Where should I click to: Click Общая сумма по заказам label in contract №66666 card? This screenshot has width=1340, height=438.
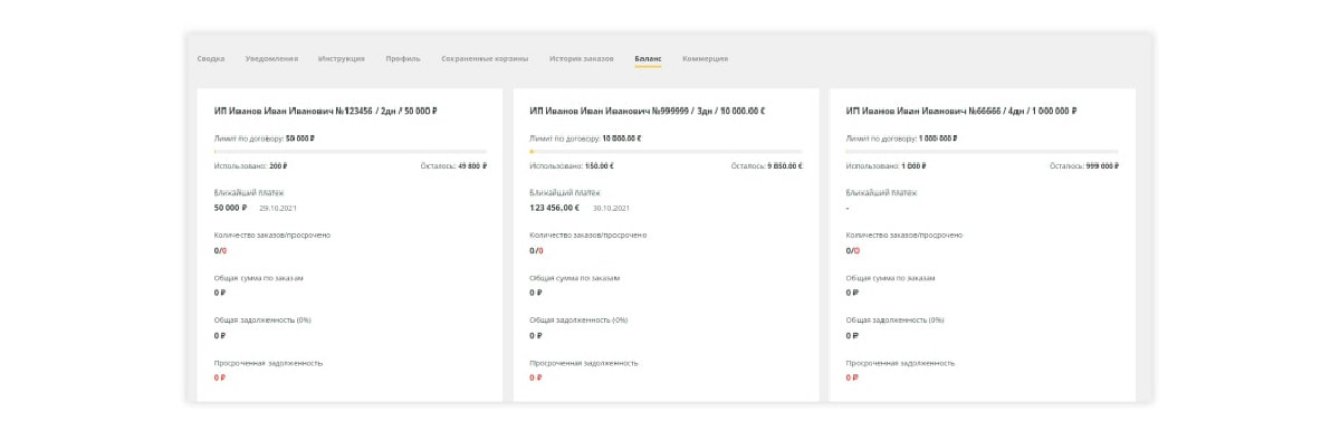(891, 277)
